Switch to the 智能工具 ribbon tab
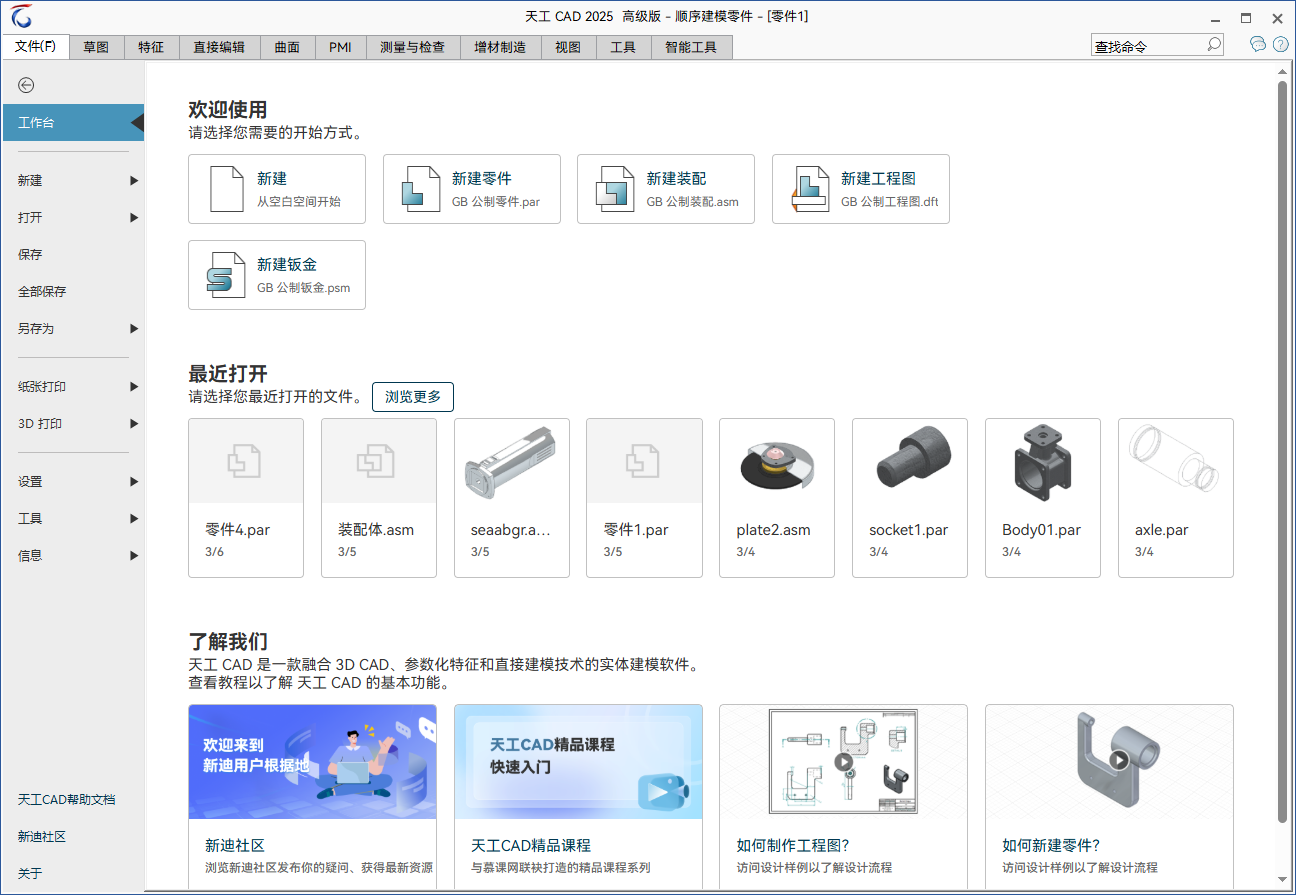Image resolution: width=1296 pixels, height=895 pixels. coord(691,47)
